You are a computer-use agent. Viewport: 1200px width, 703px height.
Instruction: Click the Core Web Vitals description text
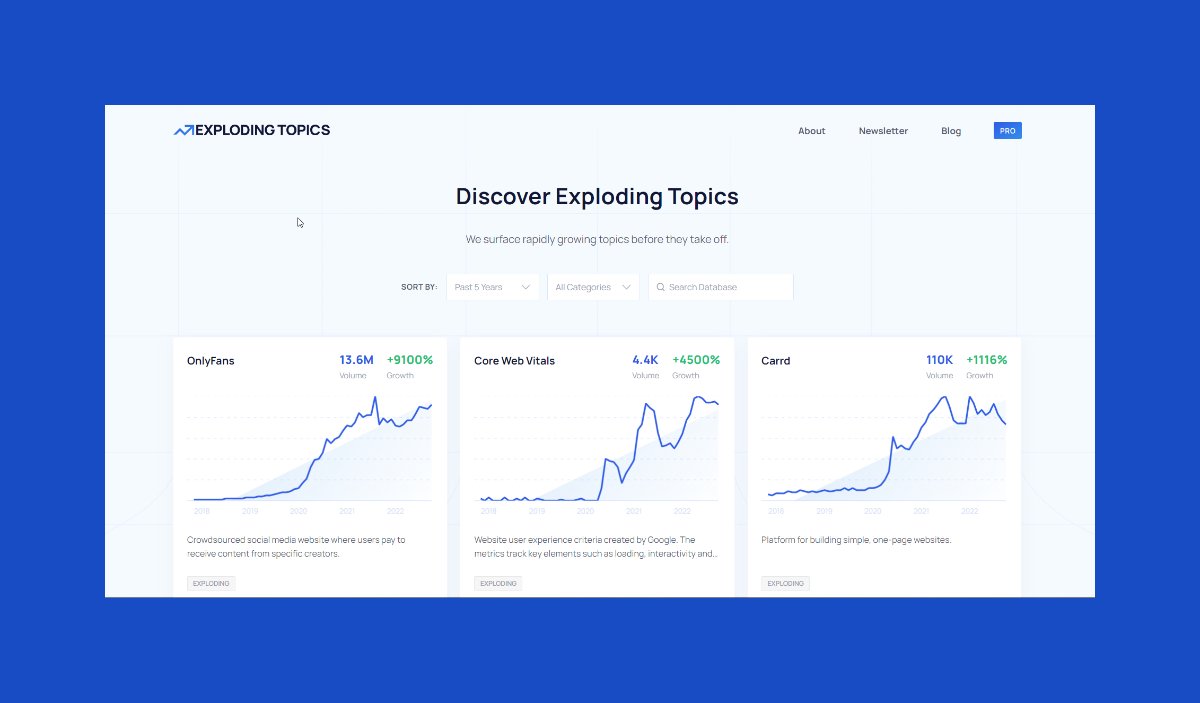[597, 546]
